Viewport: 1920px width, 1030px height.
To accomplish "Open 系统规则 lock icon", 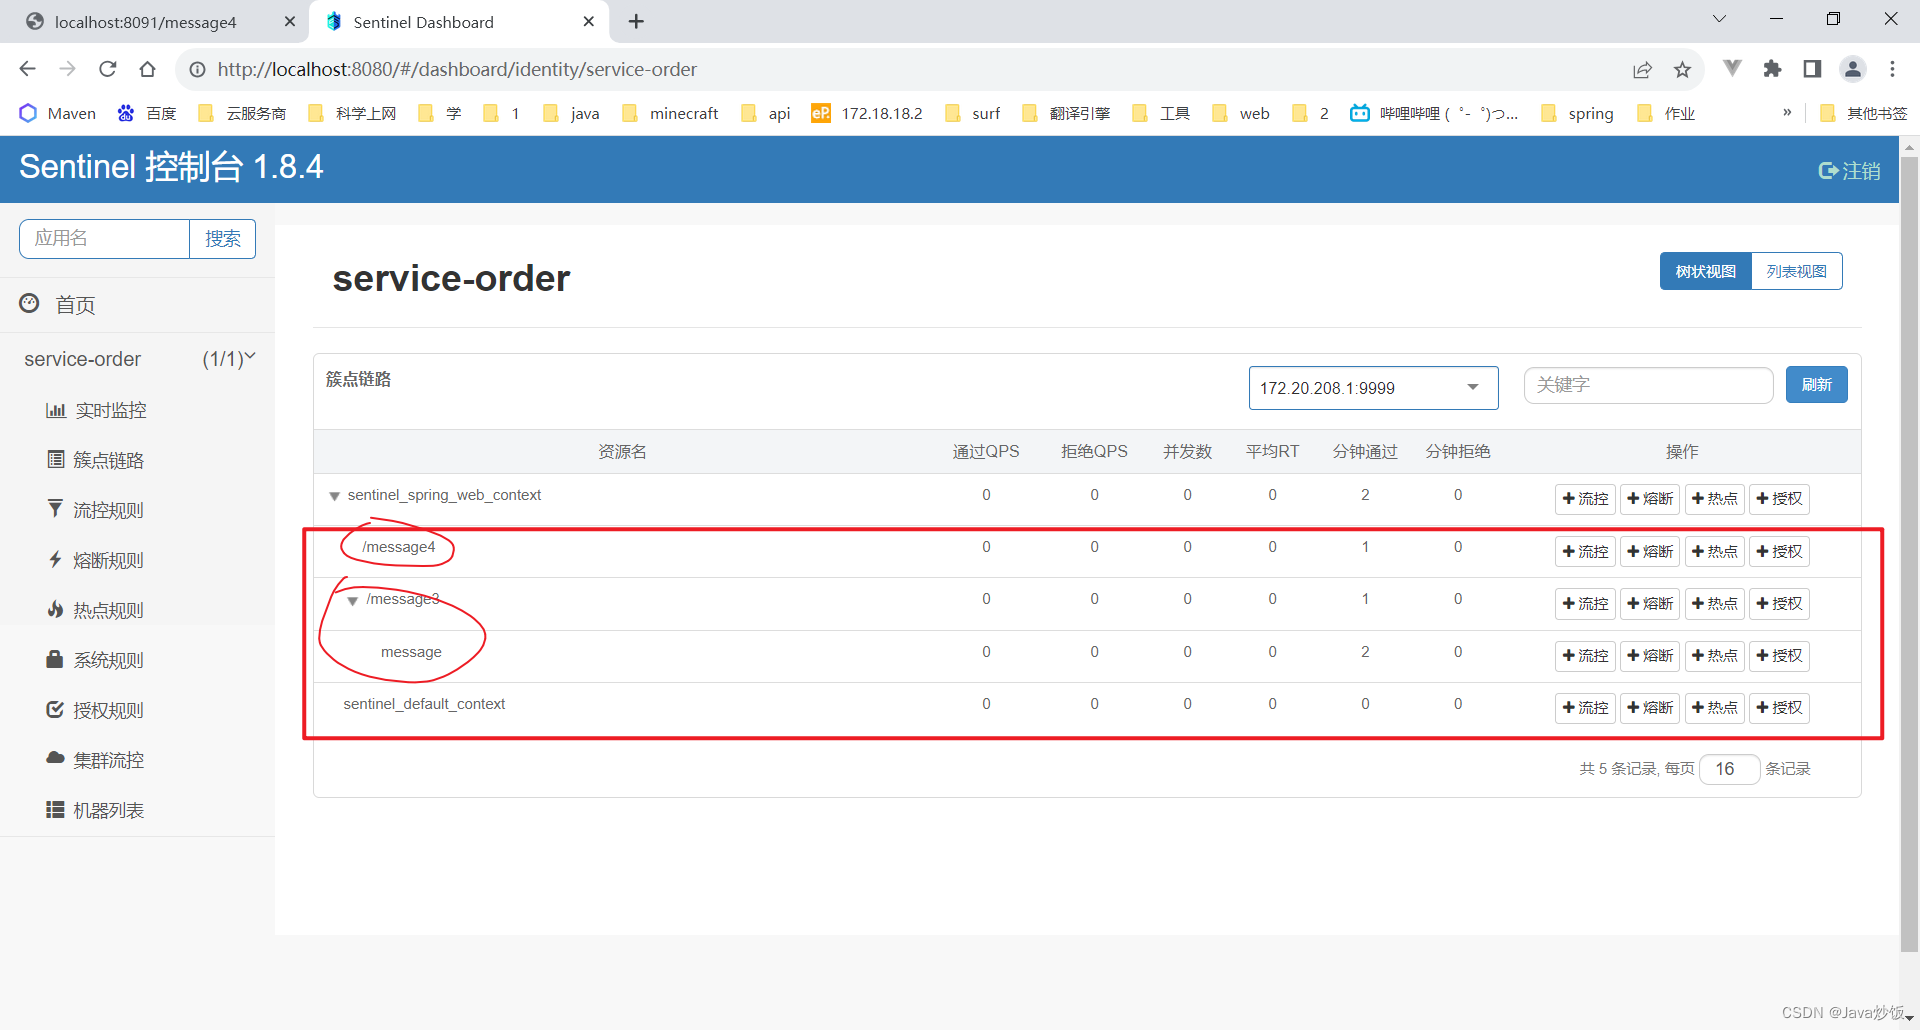I will [x=56, y=660].
